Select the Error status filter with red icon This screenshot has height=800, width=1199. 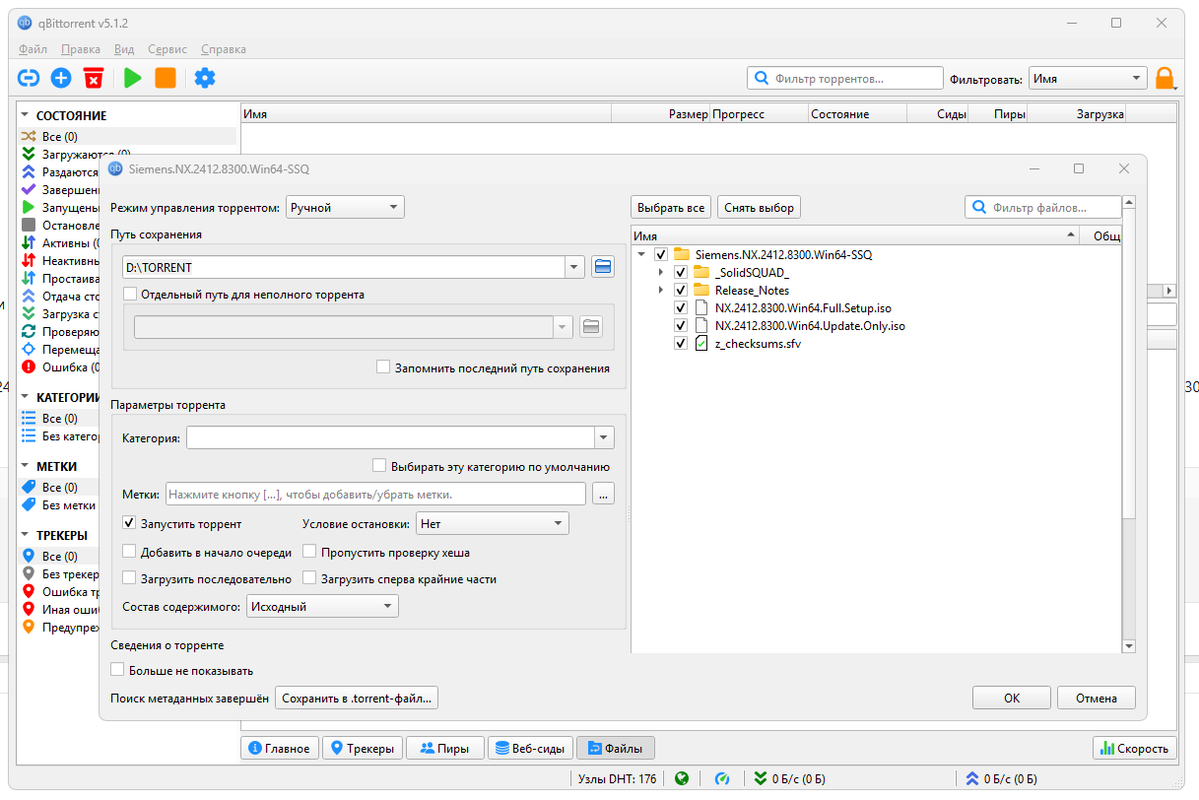tap(60, 367)
